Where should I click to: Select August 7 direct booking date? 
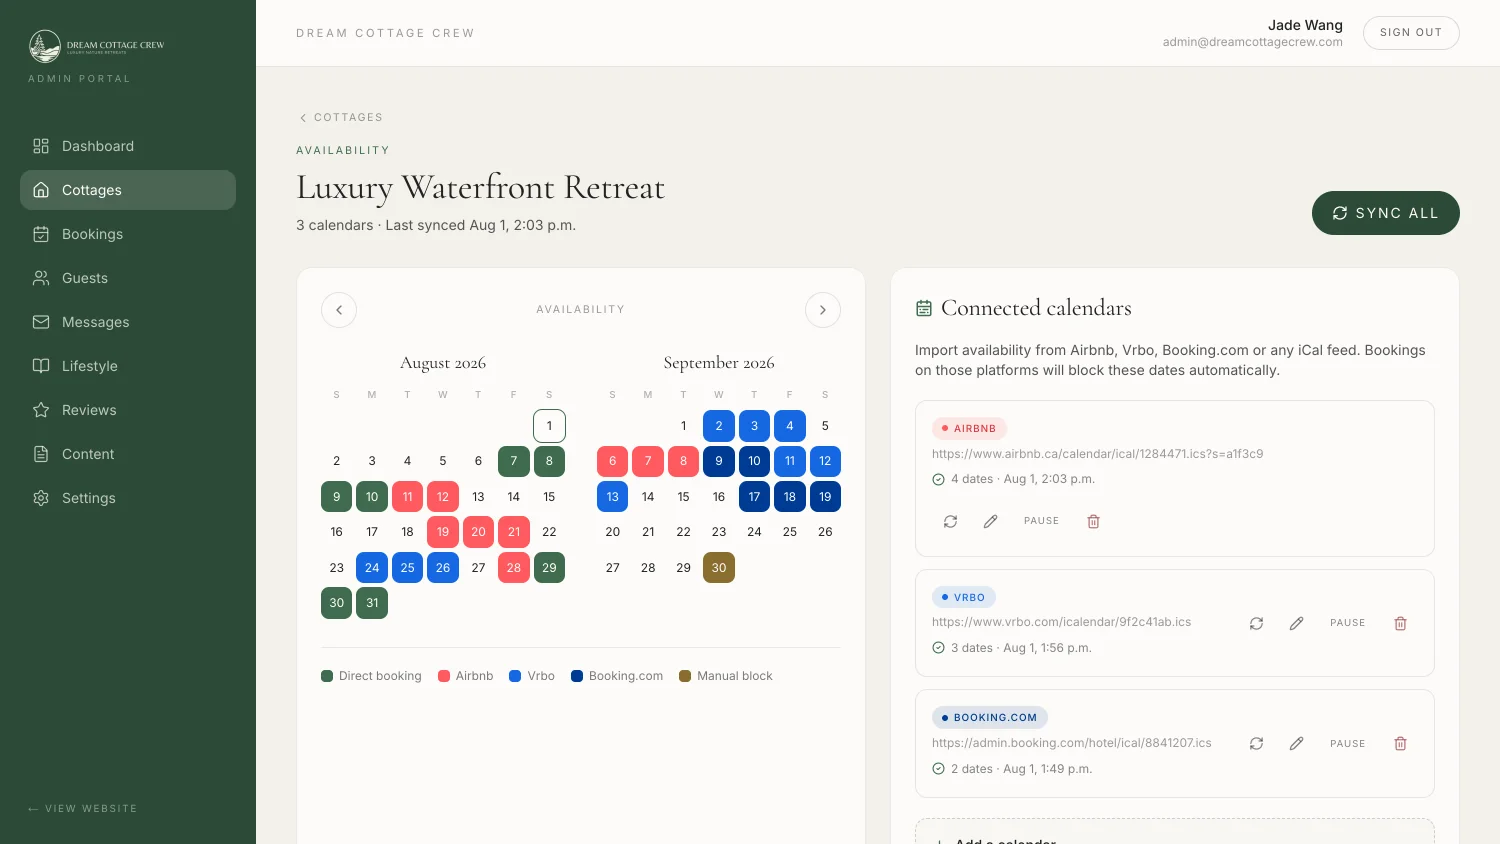click(x=514, y=461)
